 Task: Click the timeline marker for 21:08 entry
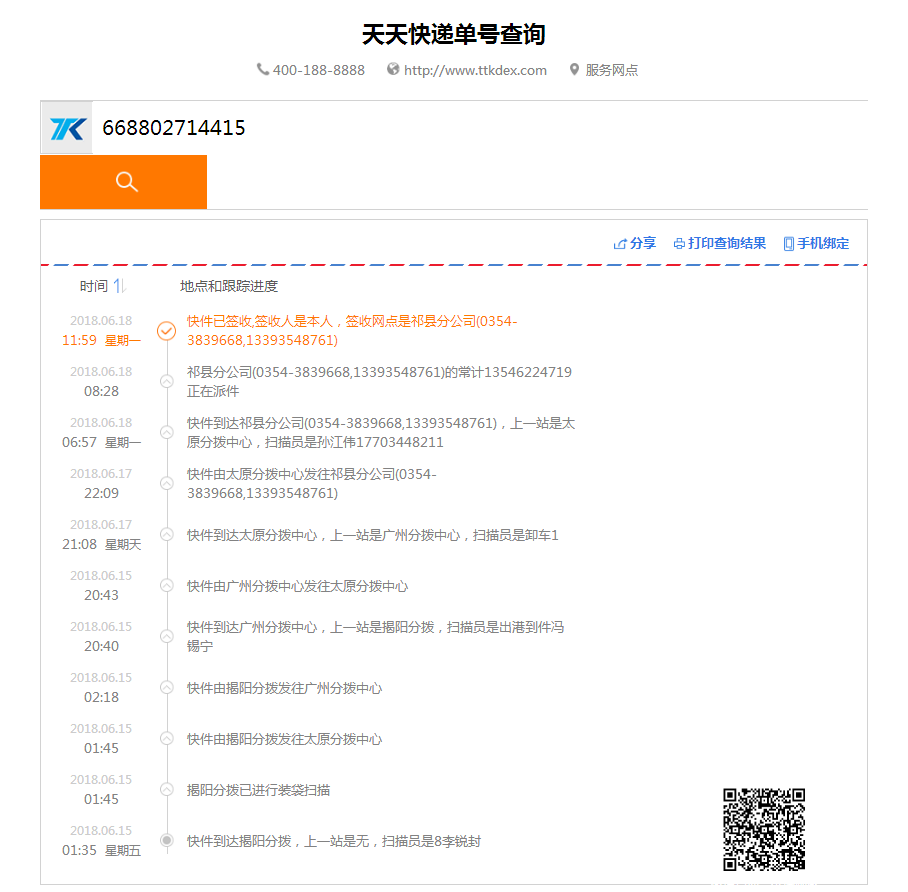pos(167,535)
